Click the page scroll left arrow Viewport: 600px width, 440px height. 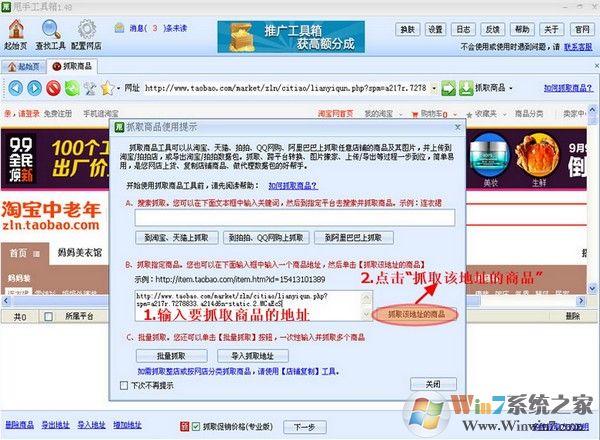coord(6,301)
